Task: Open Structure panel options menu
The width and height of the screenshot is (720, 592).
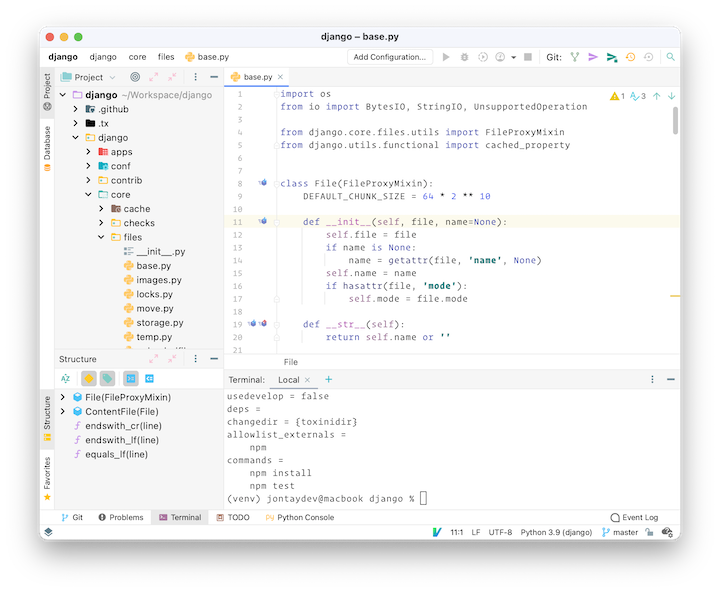Action: pos(196,359)
